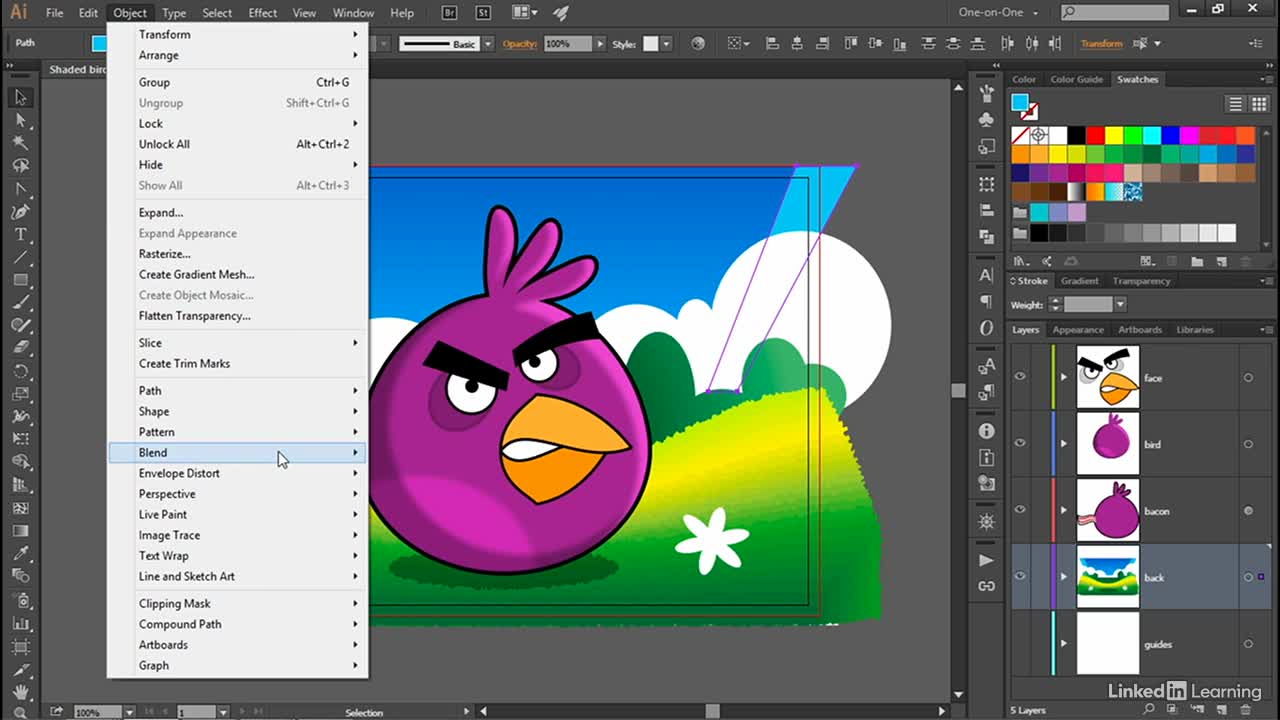Viewport: 1280px width, 720px height.
Task: Select the Lasso tool
Action: [20, 166]
